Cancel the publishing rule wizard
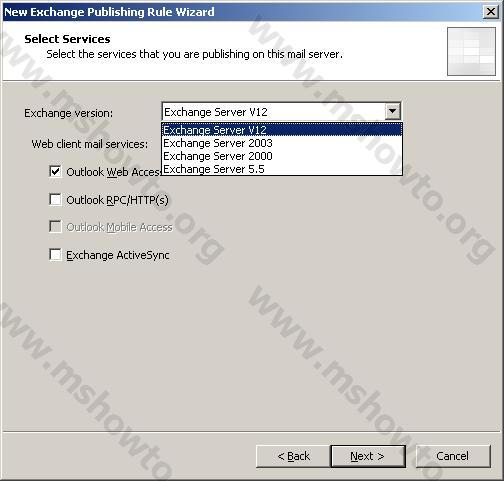 click(453, 456)
